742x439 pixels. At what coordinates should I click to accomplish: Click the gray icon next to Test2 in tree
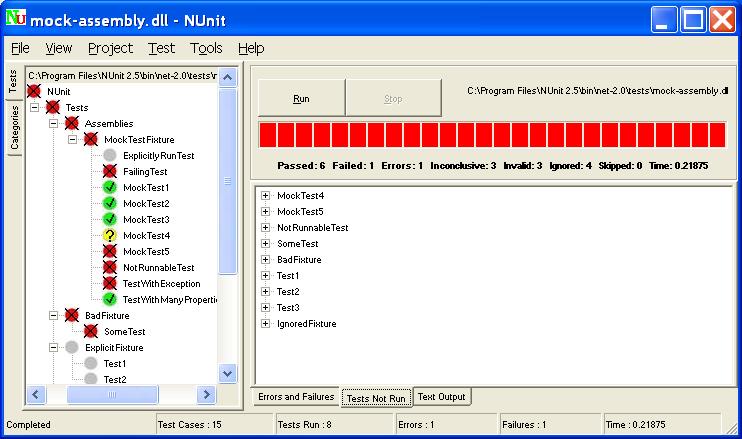pos(91,379)
